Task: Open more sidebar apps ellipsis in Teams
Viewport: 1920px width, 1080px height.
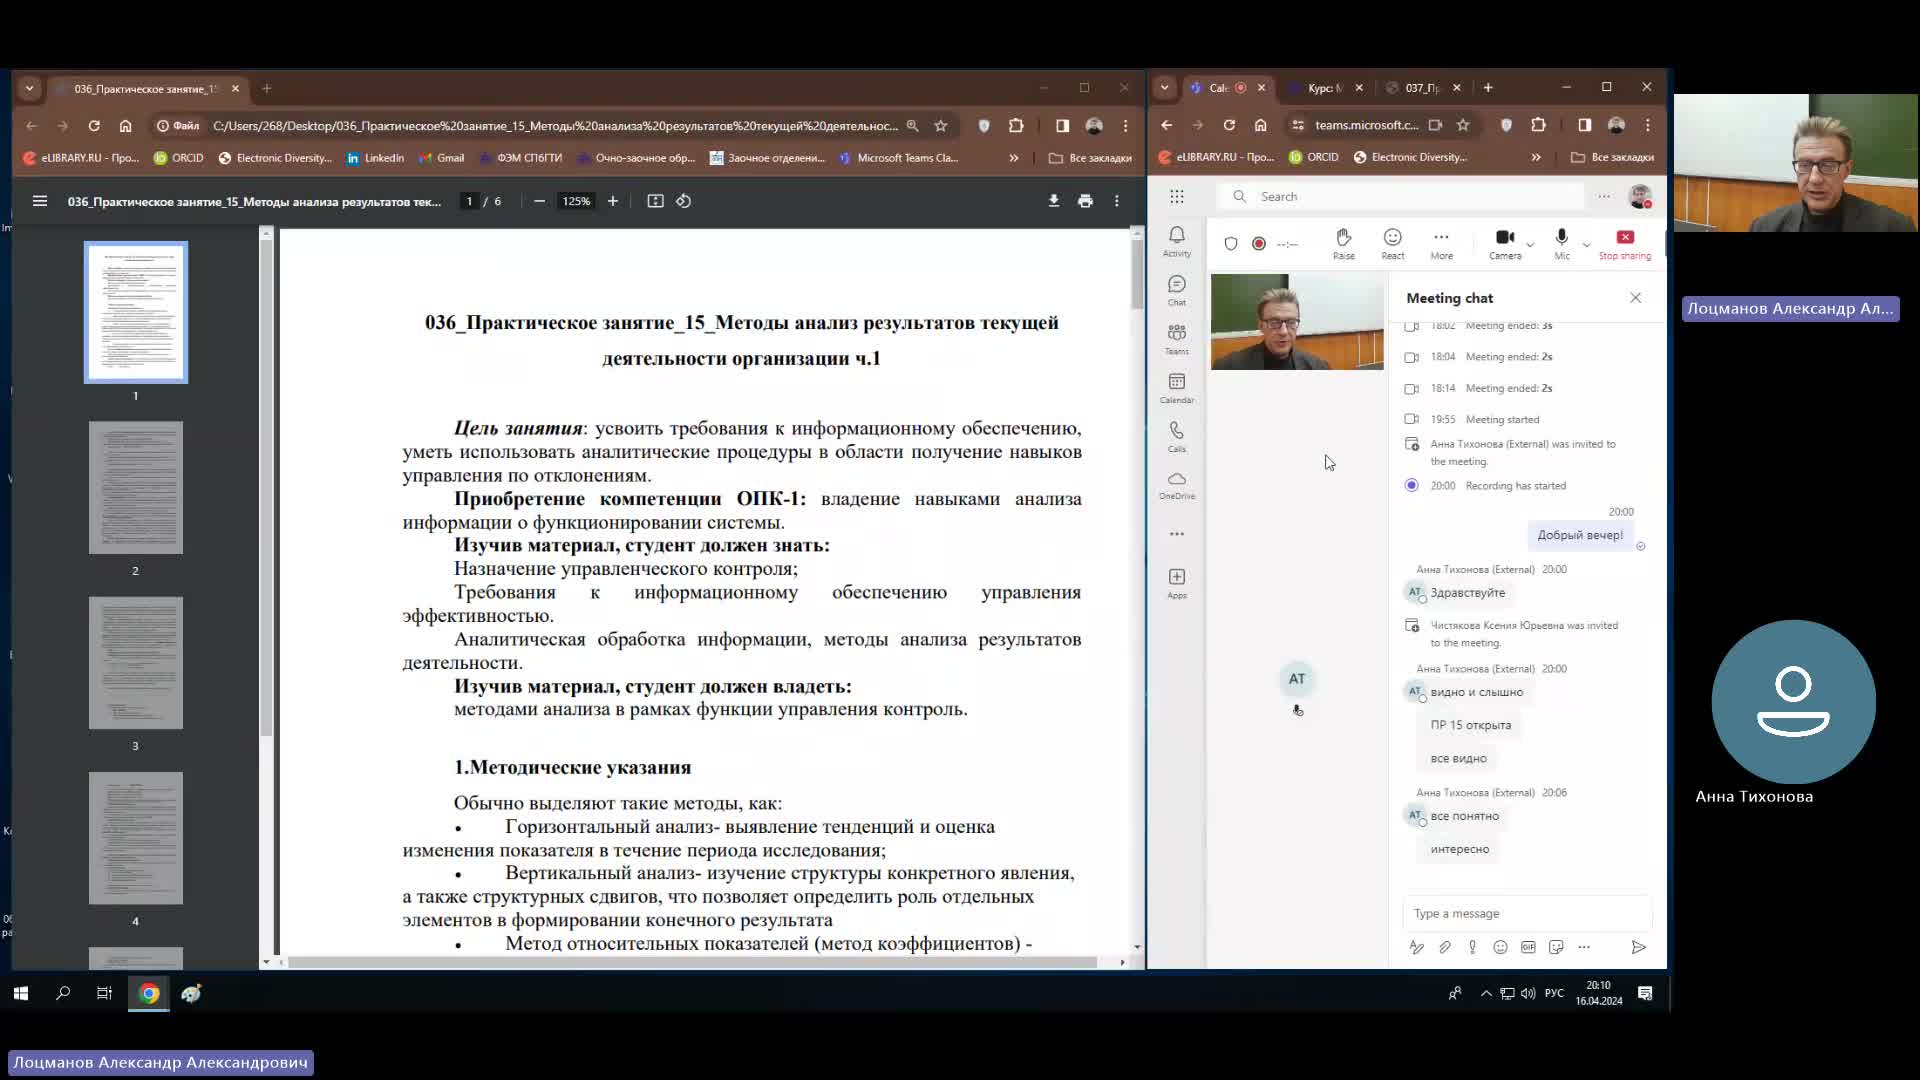Action: (x=1177, y=534)
